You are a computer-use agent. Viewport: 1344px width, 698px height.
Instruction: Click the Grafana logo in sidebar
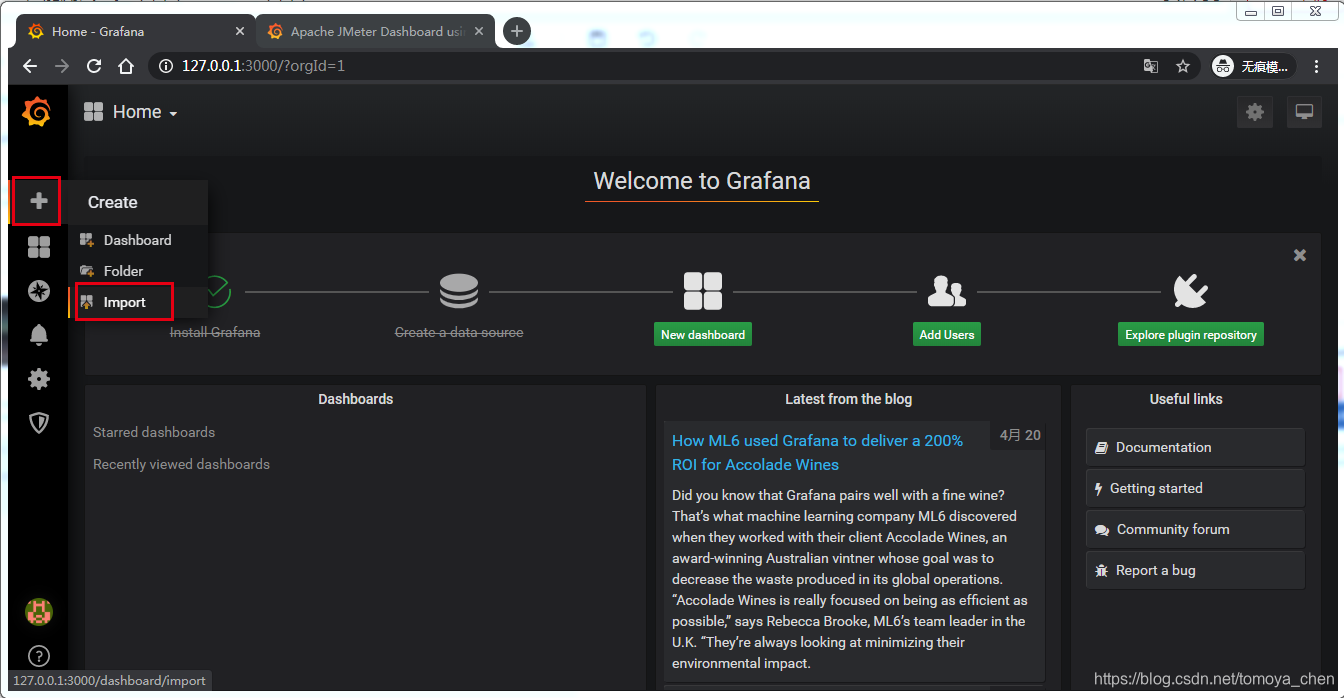[x=37, y=112]
